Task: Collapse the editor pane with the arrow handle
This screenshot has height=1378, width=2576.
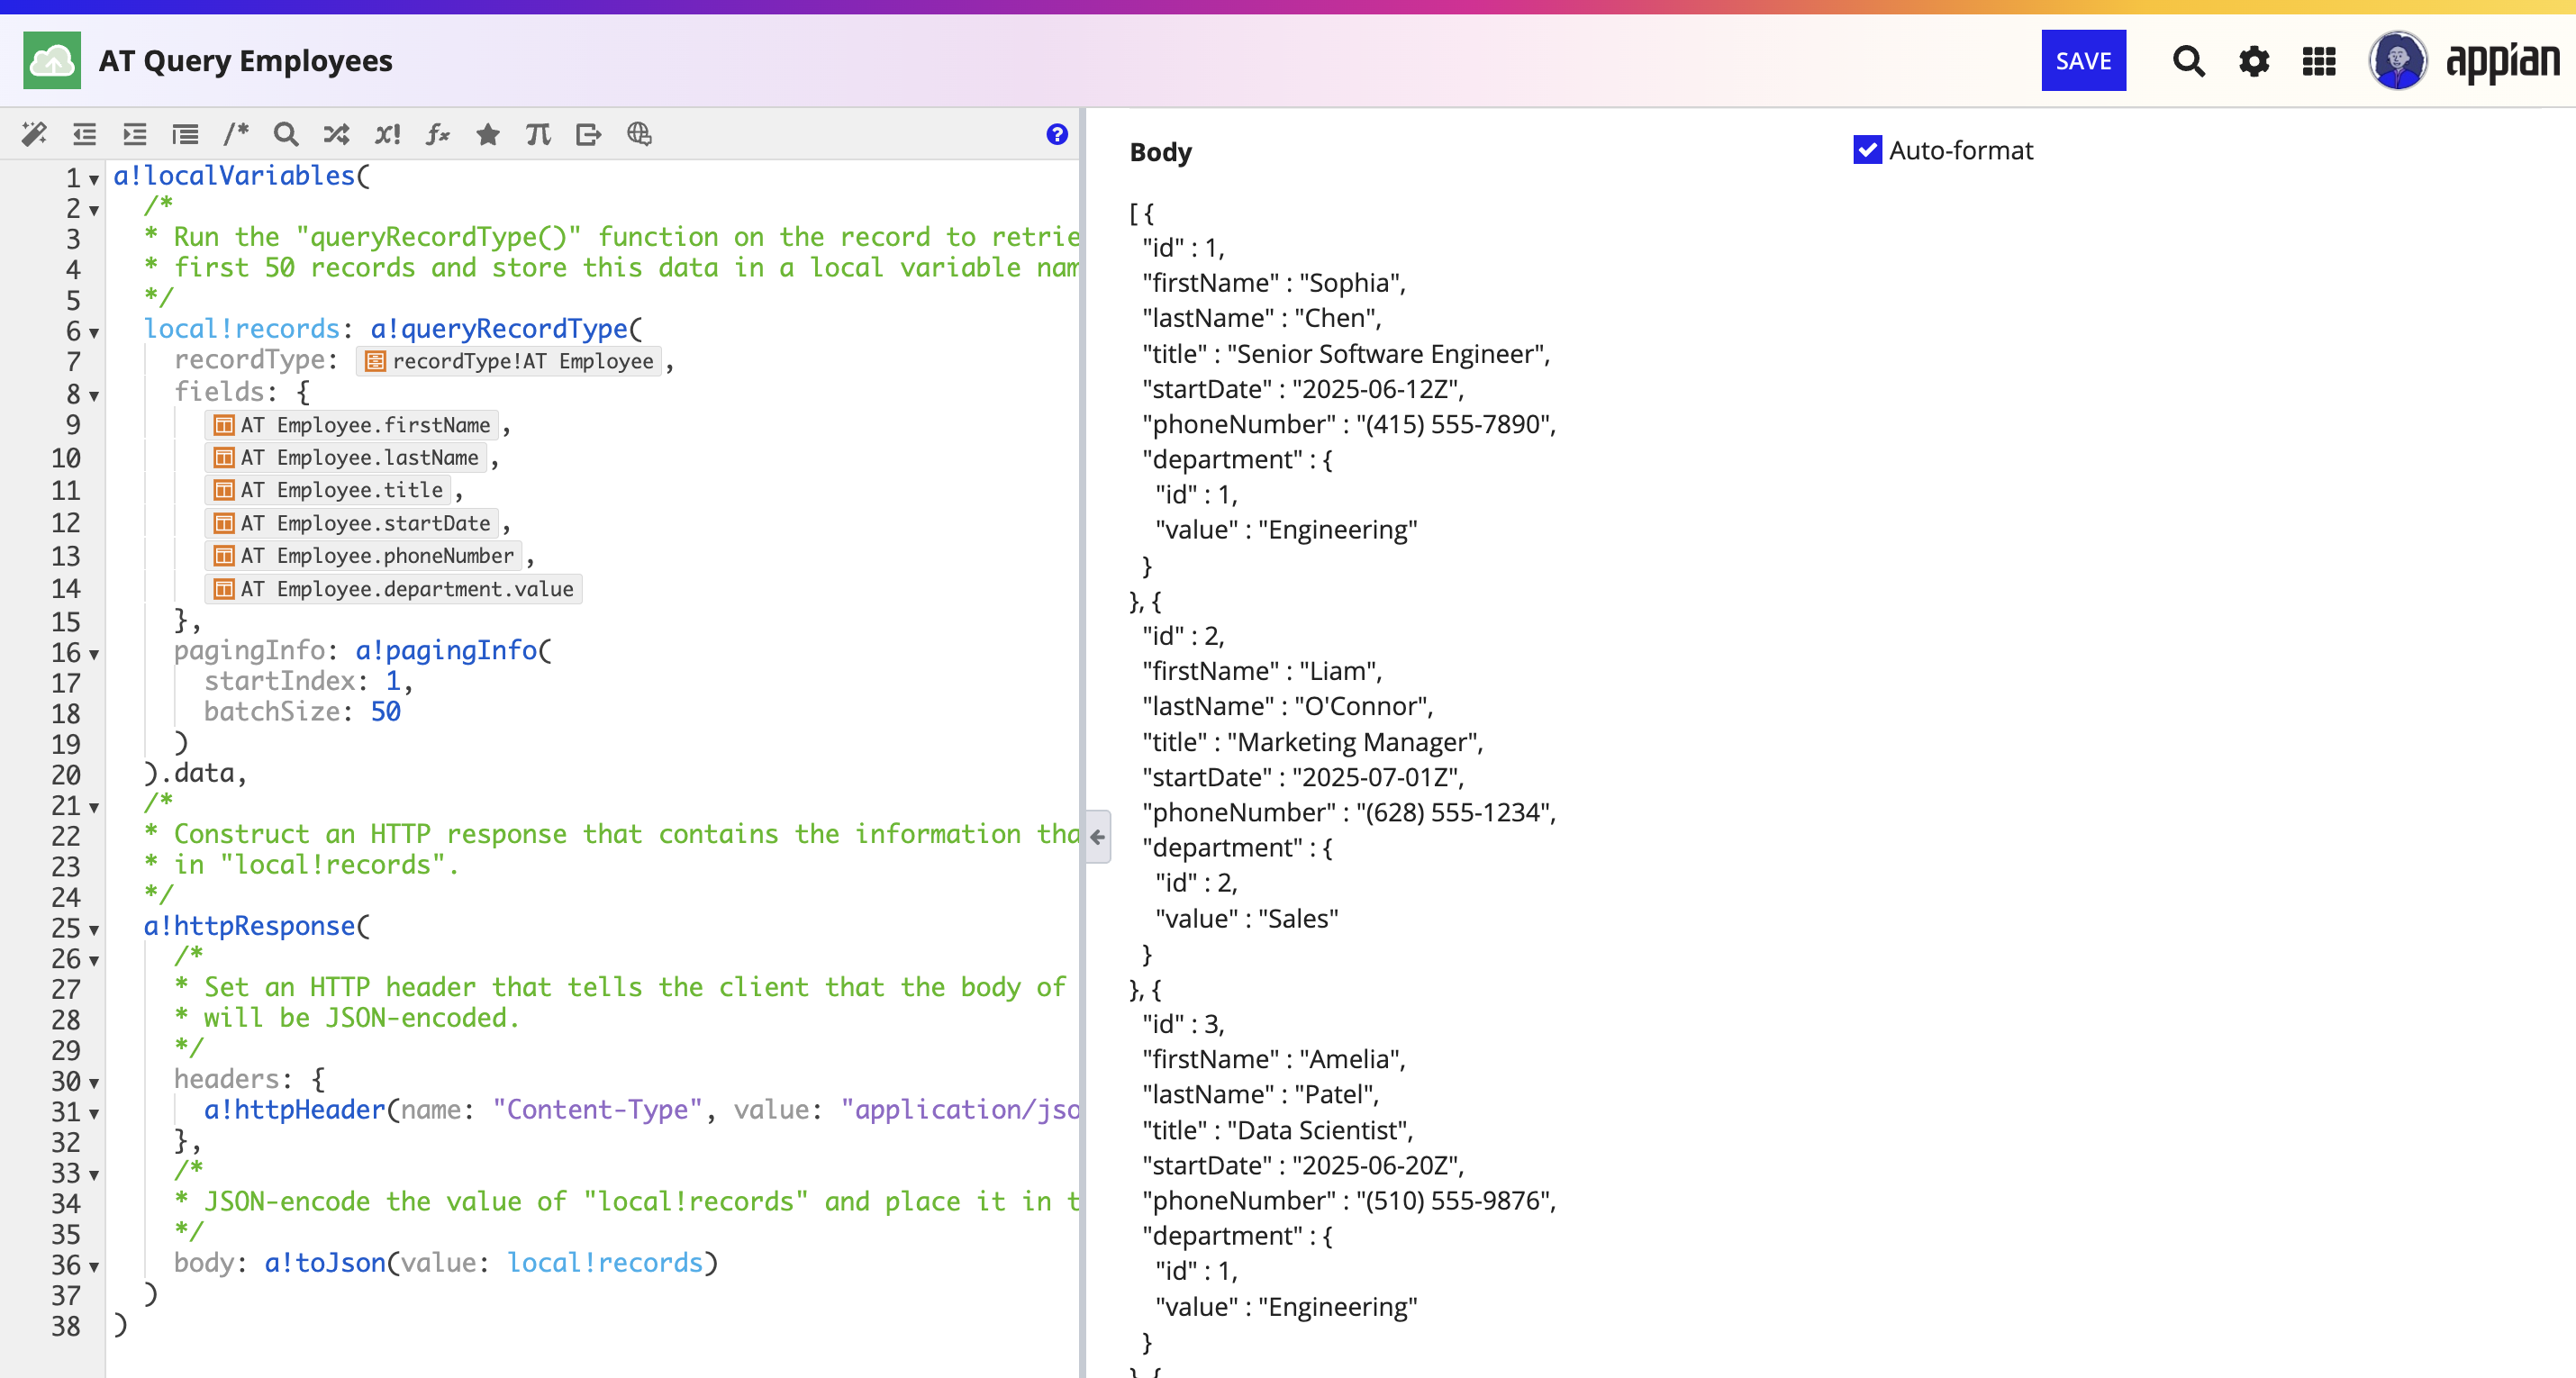Action: [x=1098, y=837]
